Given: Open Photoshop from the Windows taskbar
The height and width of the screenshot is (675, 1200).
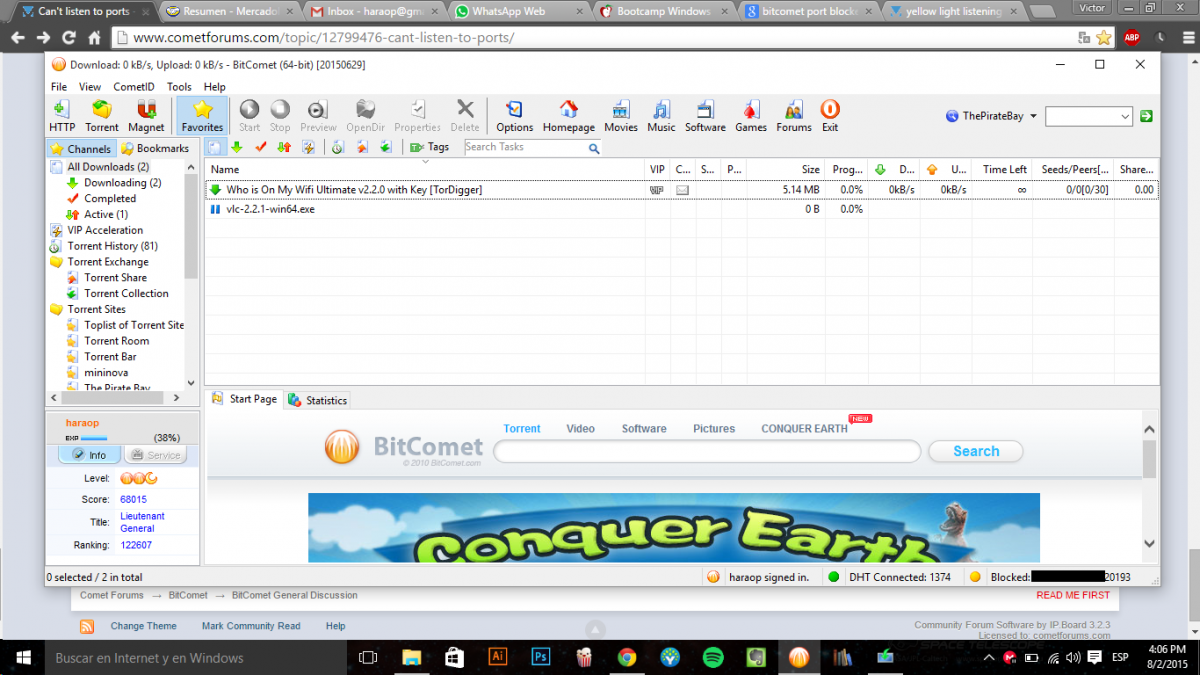Looking at the screenshot, I should 540,657.
